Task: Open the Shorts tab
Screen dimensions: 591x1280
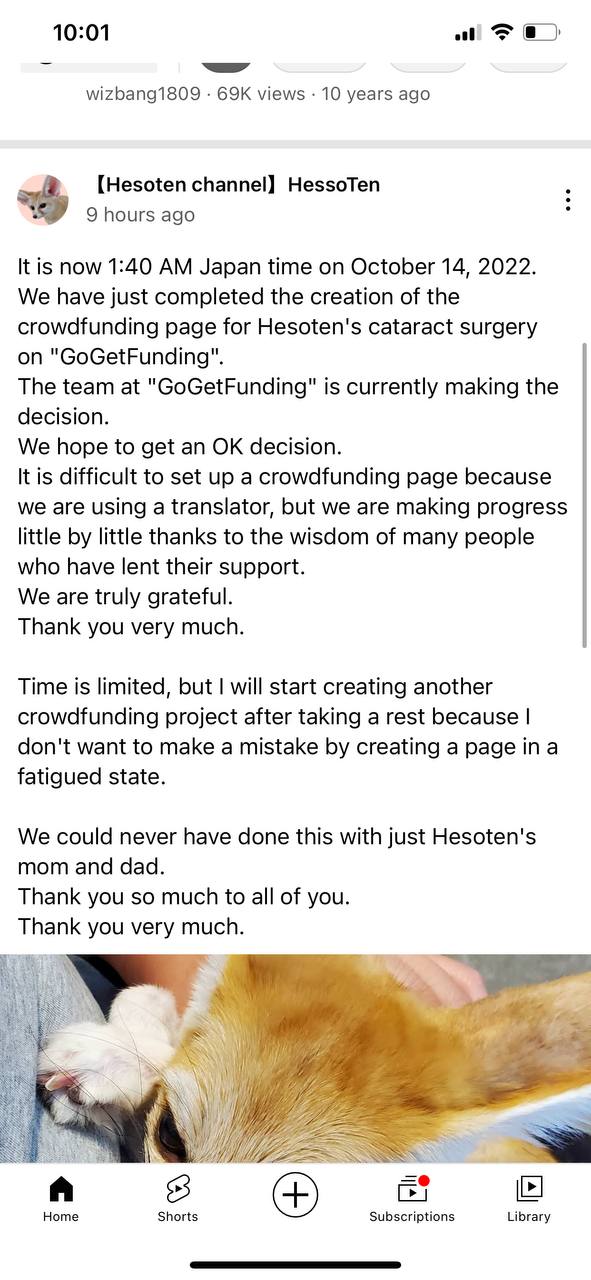Action: click(178, 1199)
